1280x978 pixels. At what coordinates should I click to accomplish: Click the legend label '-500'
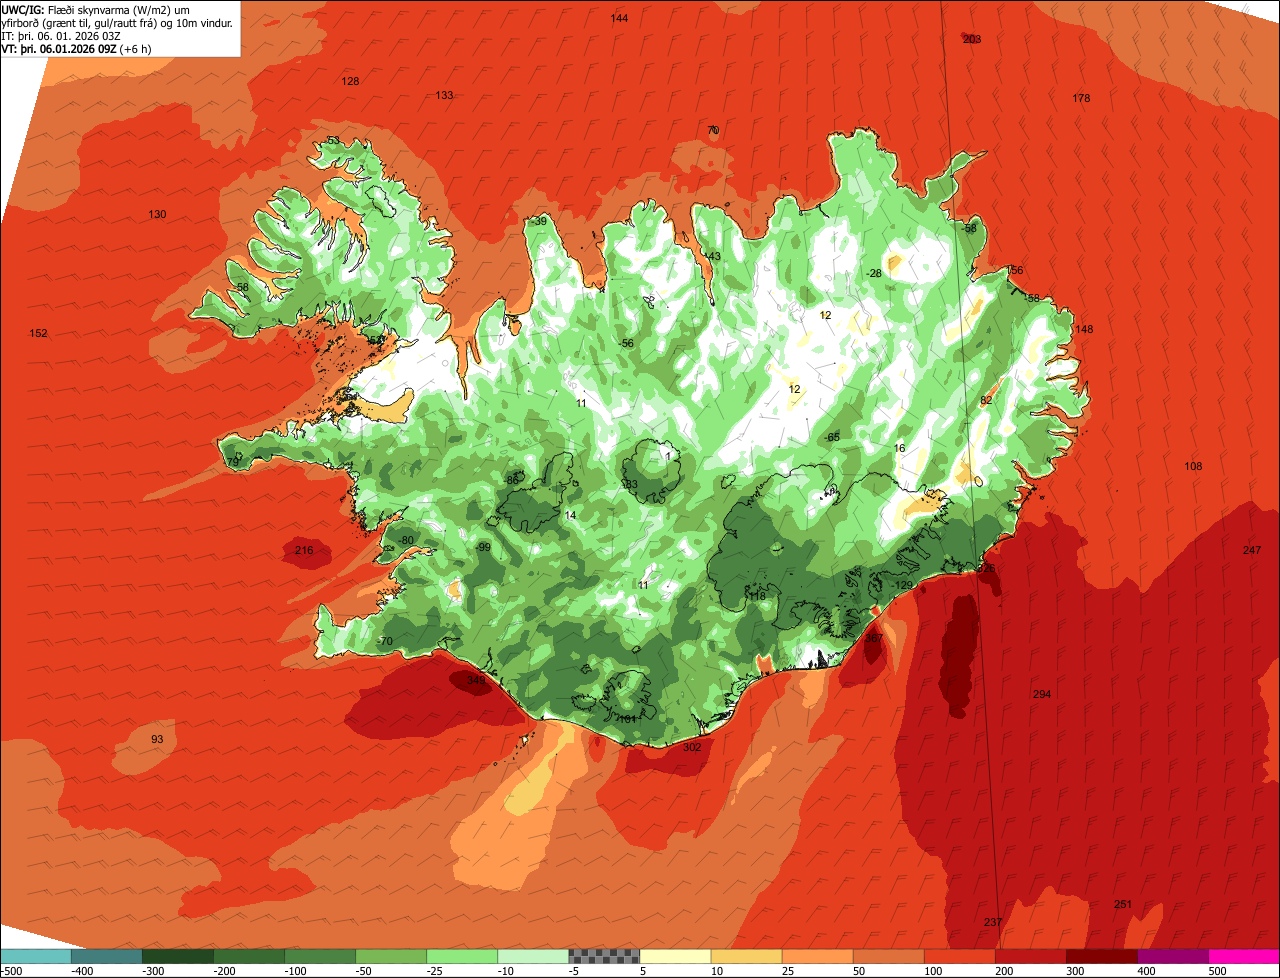pyautogui.click(x=10, y=971)
